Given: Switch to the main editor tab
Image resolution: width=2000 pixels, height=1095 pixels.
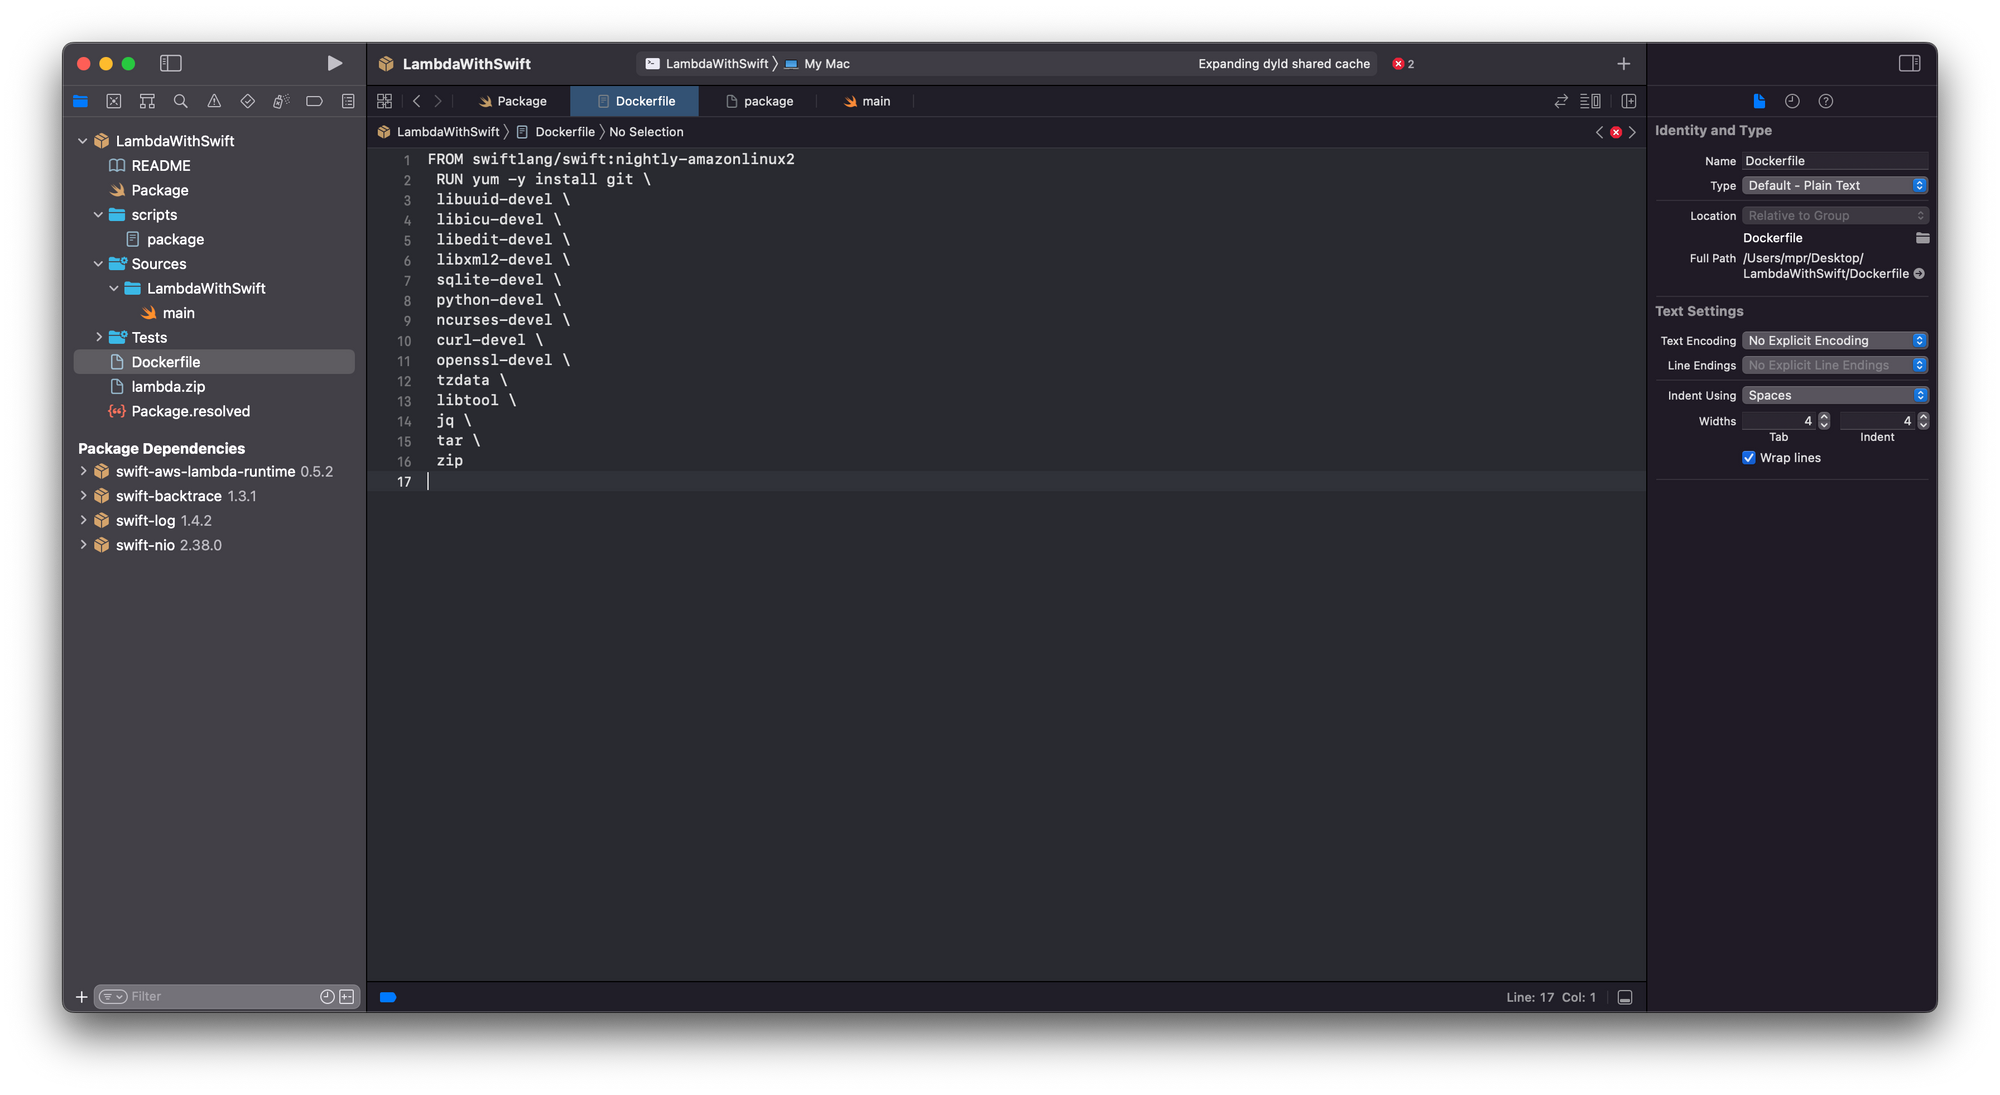Looking at the screenshot, I should [867, 101].
